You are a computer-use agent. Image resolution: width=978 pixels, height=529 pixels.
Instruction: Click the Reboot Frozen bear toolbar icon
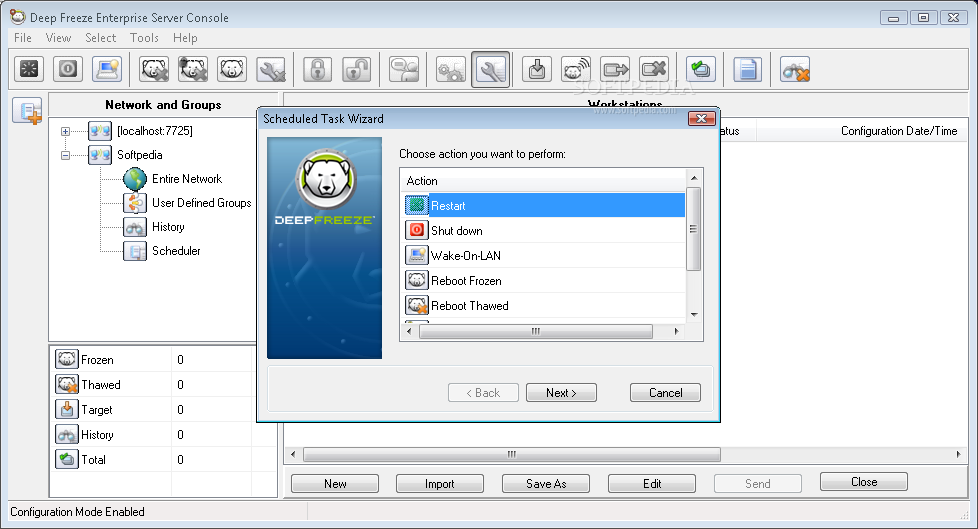tap(232, 69)
